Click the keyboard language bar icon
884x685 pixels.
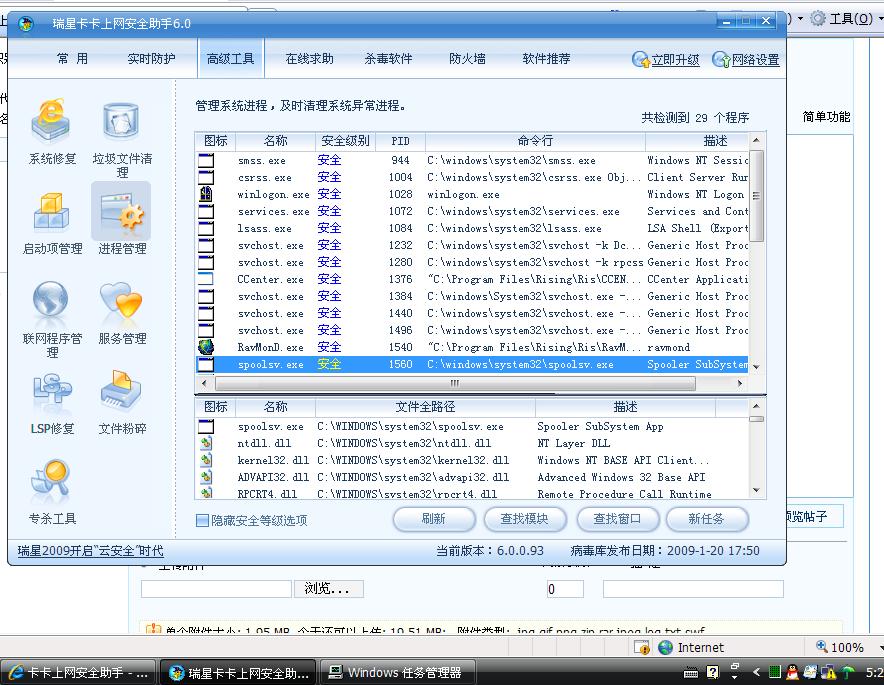click(691, 672)
